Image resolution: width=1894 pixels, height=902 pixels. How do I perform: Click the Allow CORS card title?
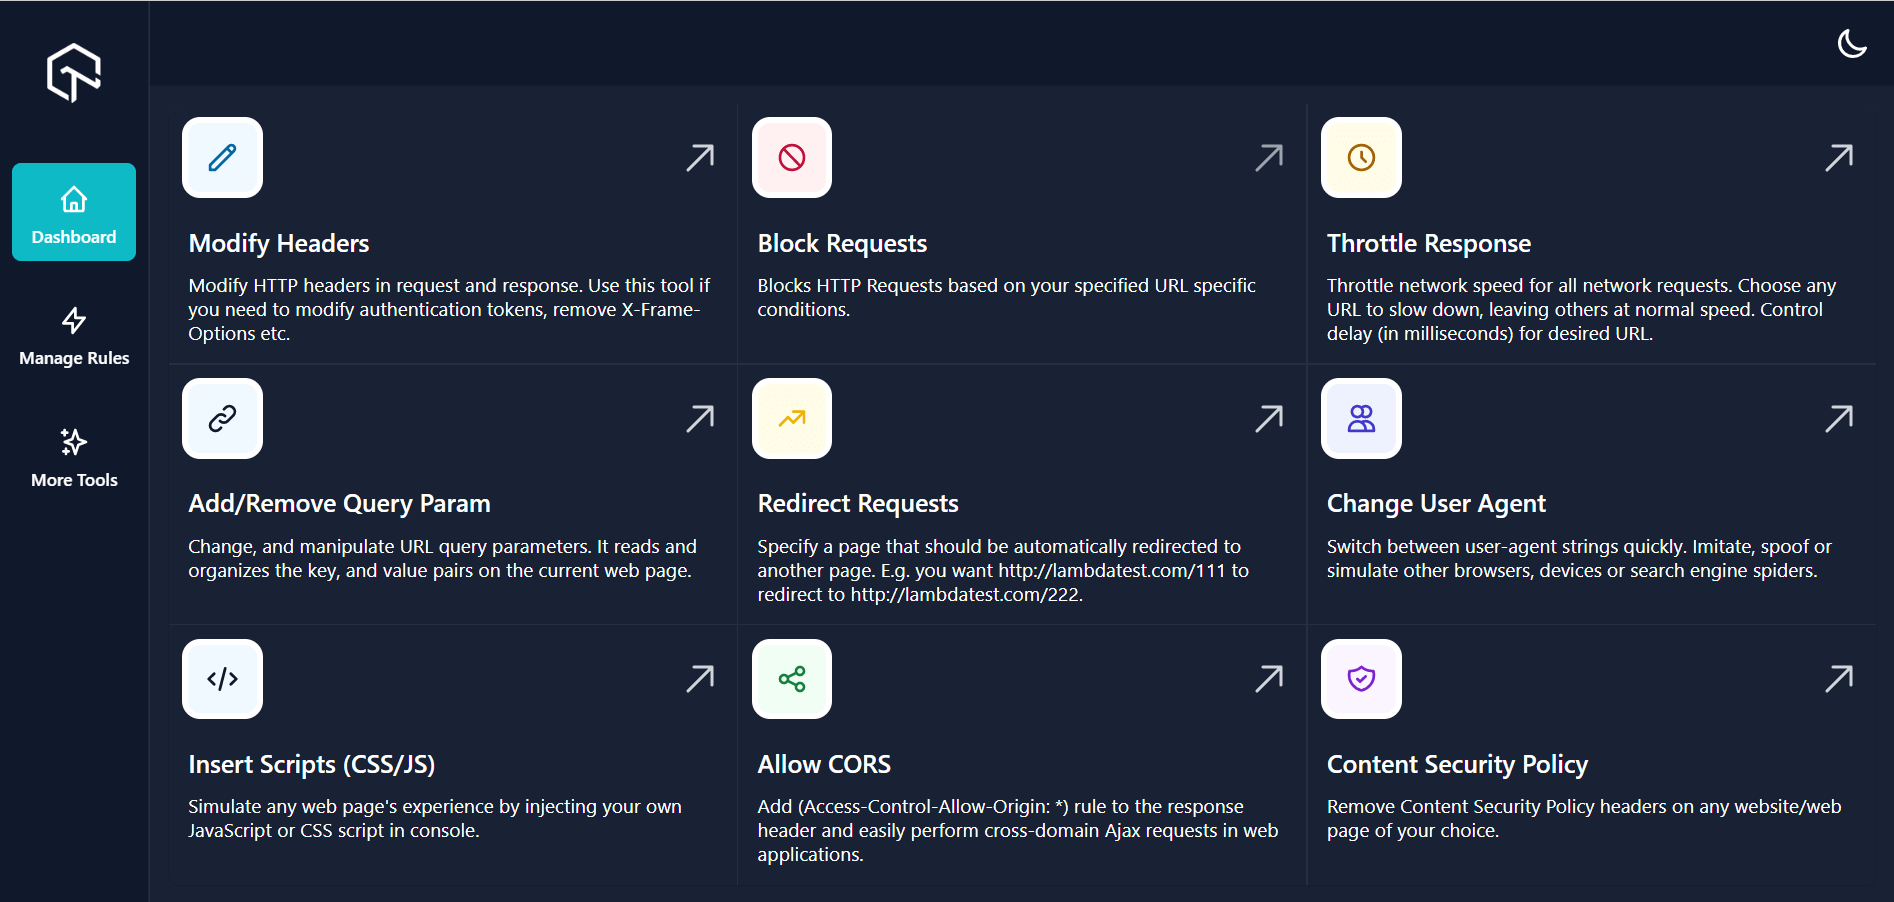tap(823, 763)
